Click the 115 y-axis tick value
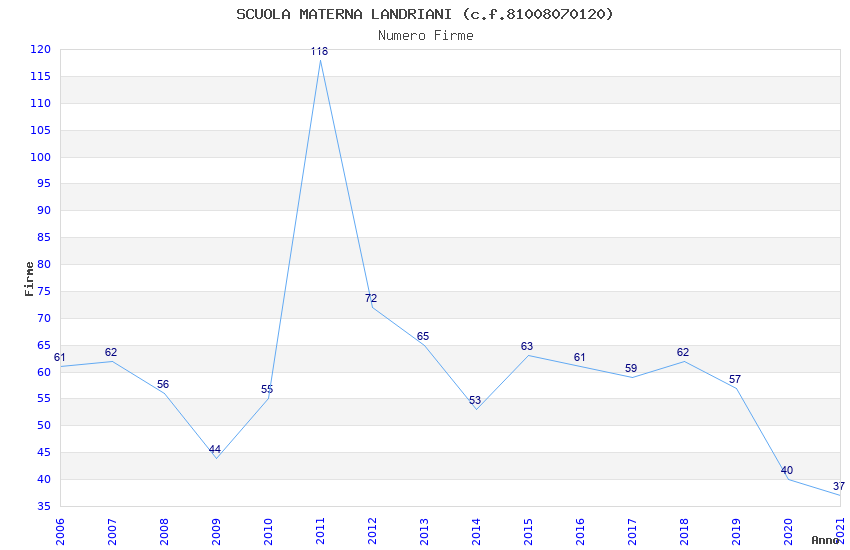Viewport: 850px width, 550px height. pyautogui.click(x=41, y=77)
